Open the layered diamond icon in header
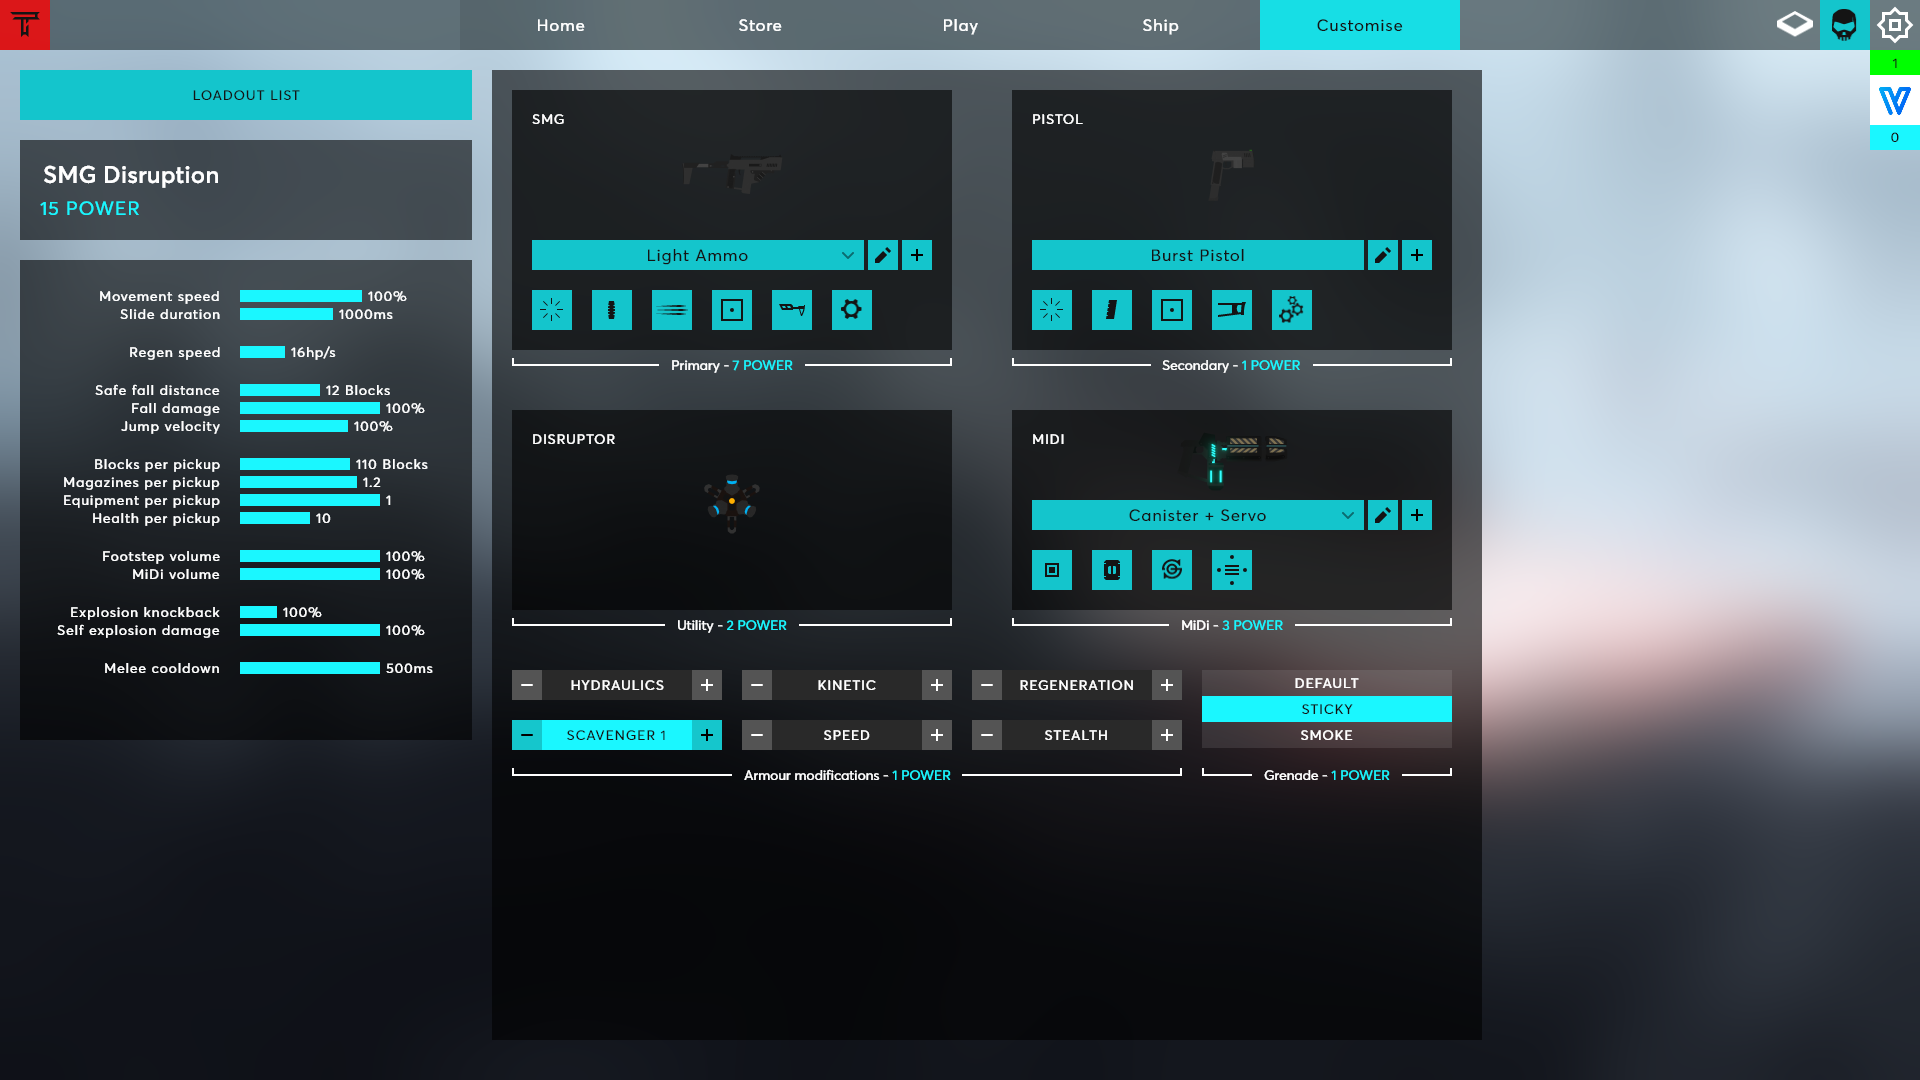 coord(1795,24)
